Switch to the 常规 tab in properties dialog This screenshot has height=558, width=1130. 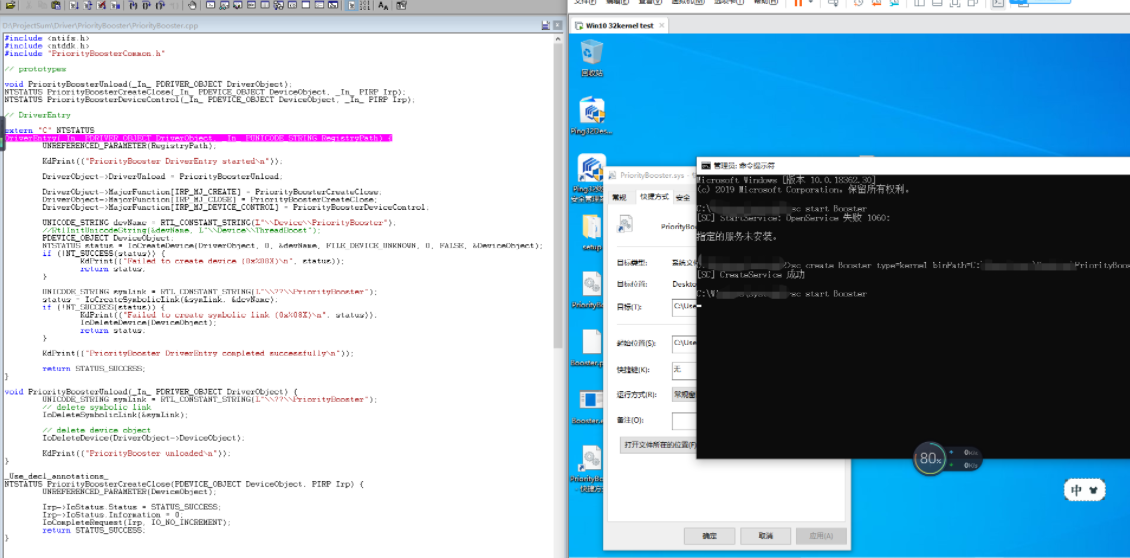pyautogui.click(x=619, y=197)
